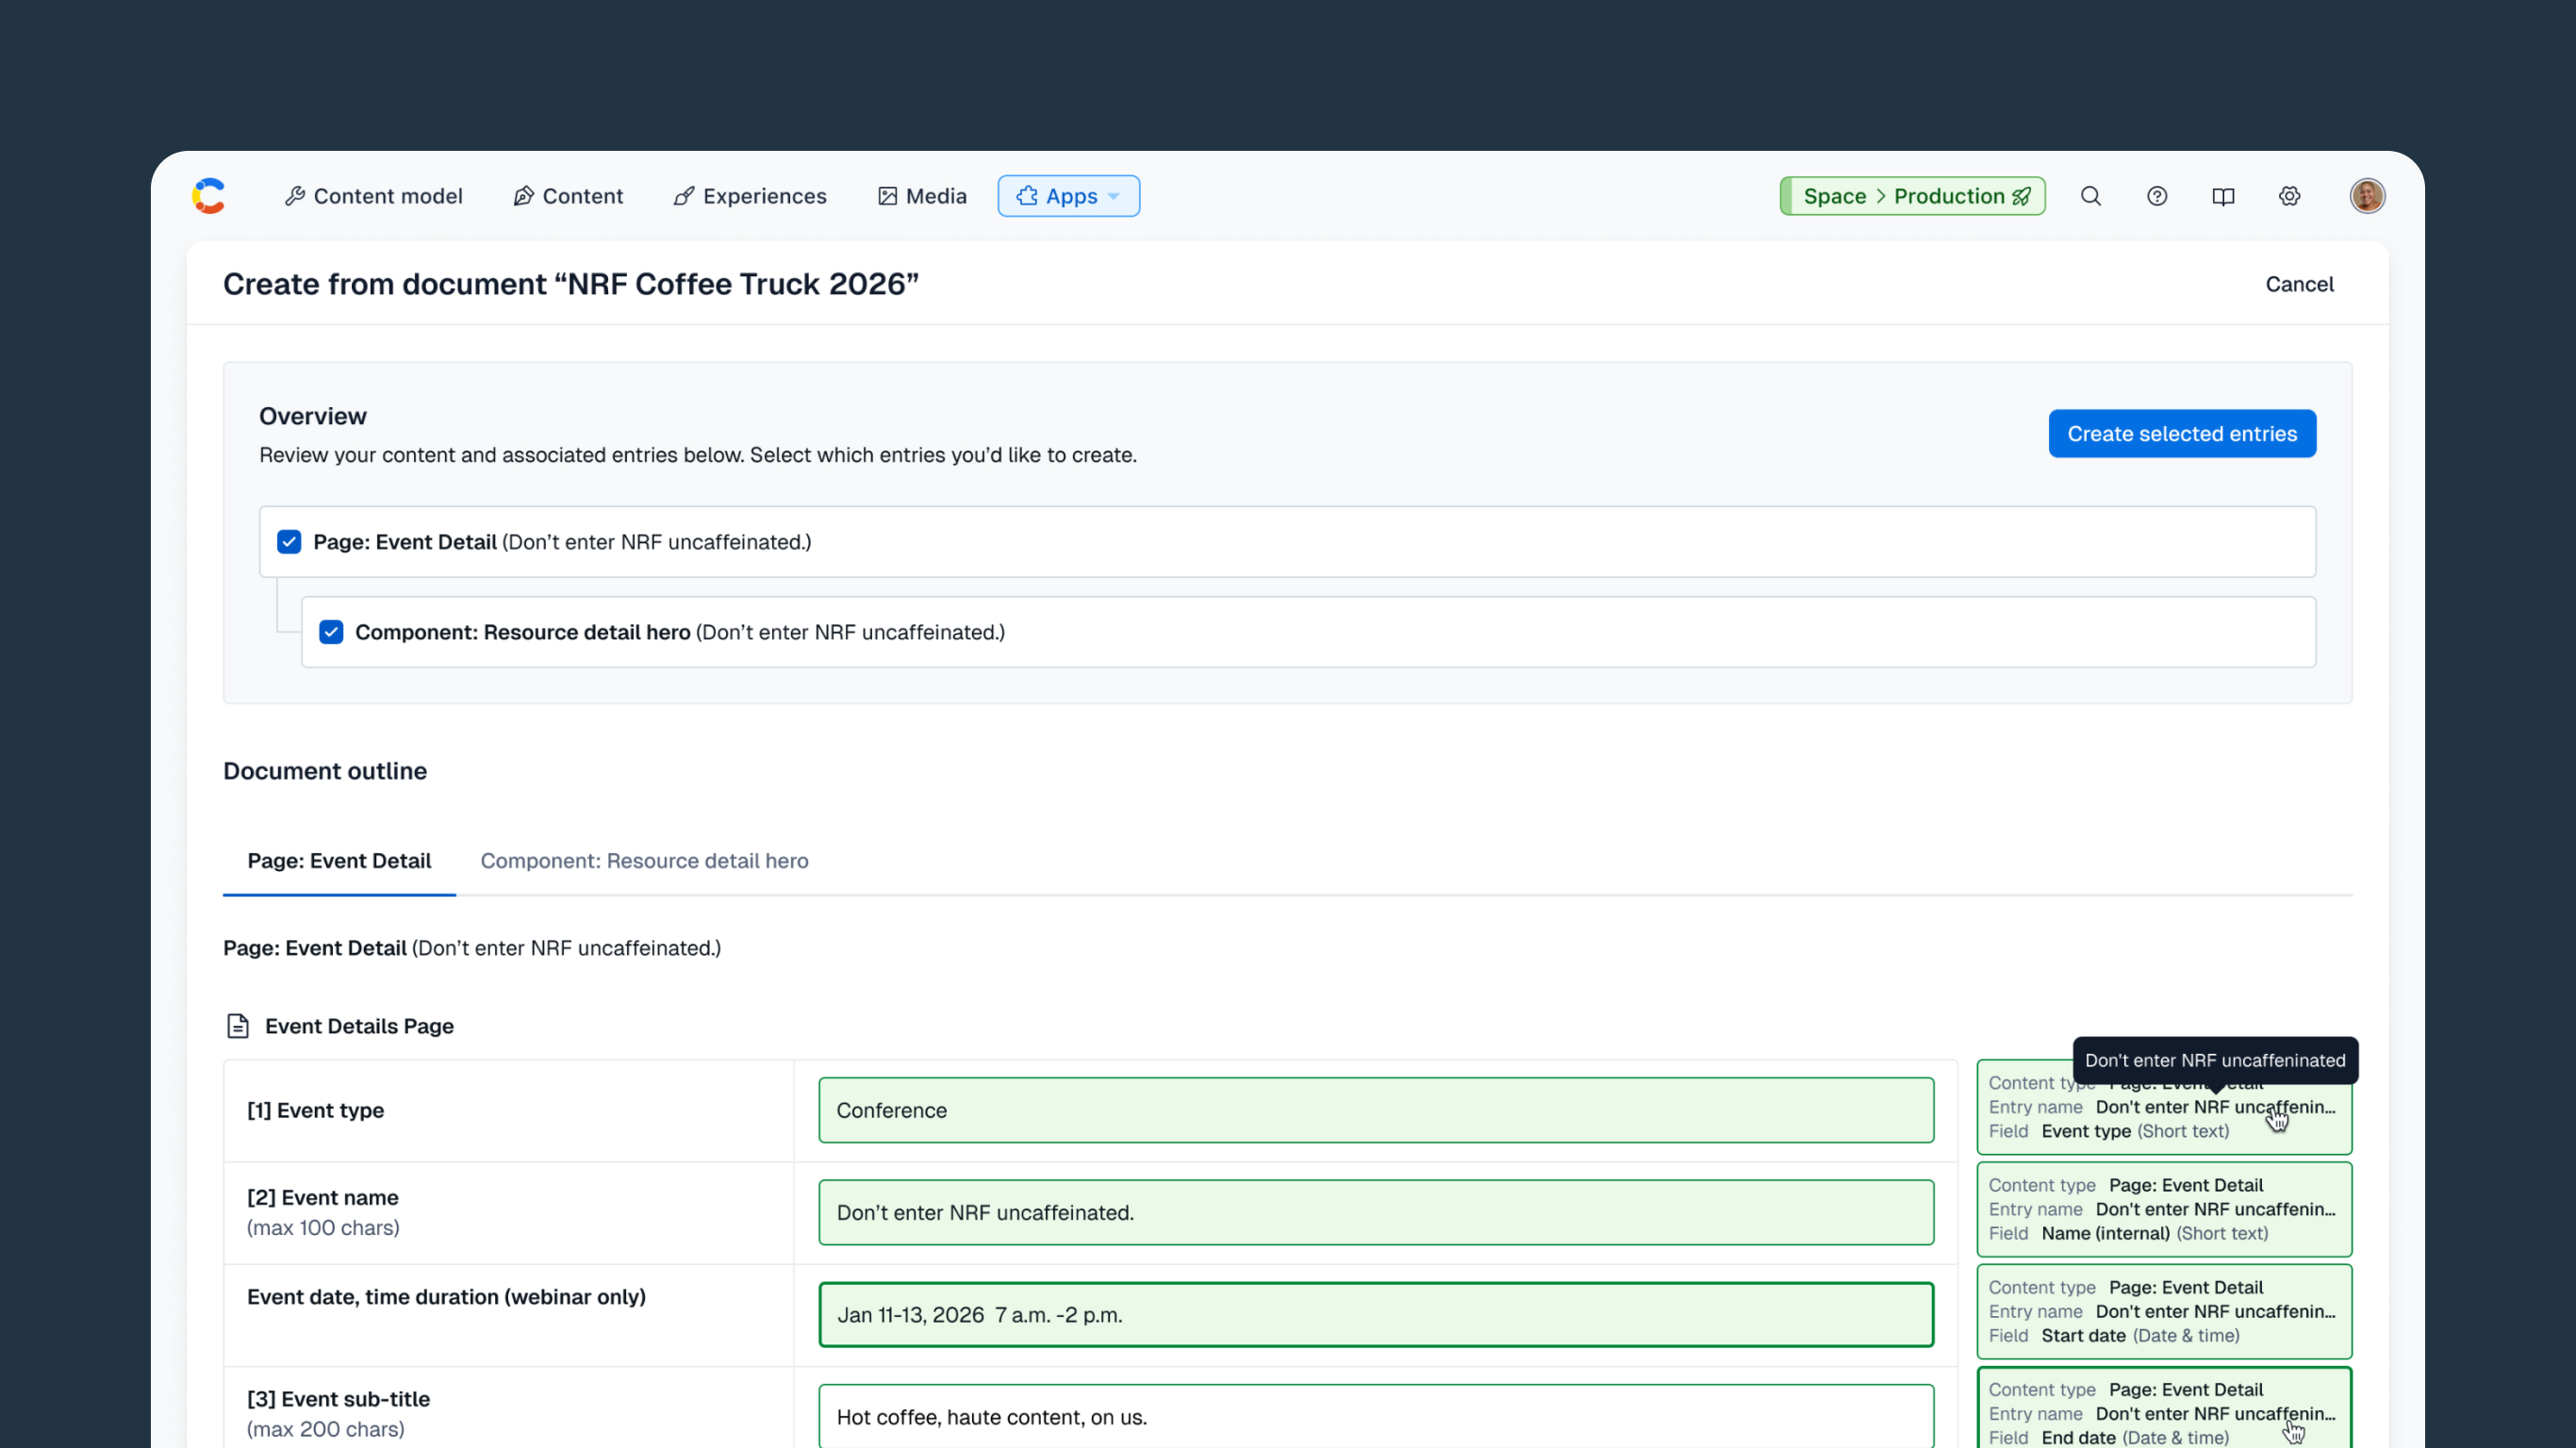The image size is (2576, 1448).
Task: Open documentation via the book icon
Action: 2223,196
